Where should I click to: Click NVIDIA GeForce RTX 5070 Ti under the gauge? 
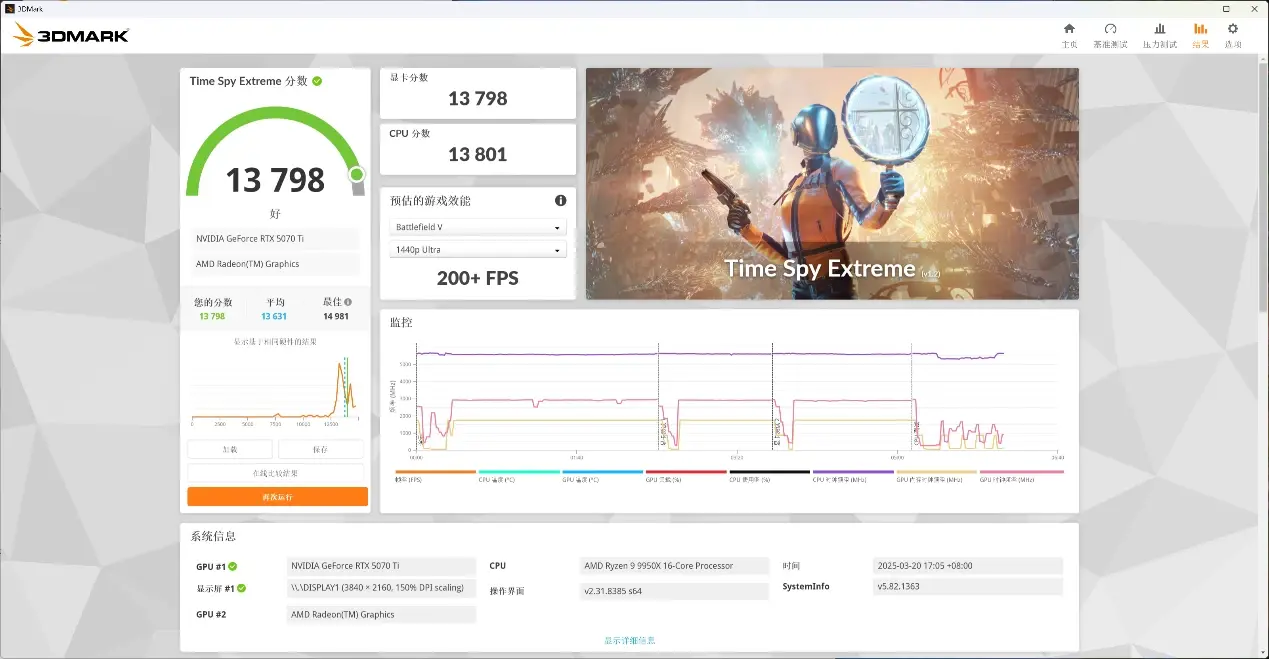(274, 238)
